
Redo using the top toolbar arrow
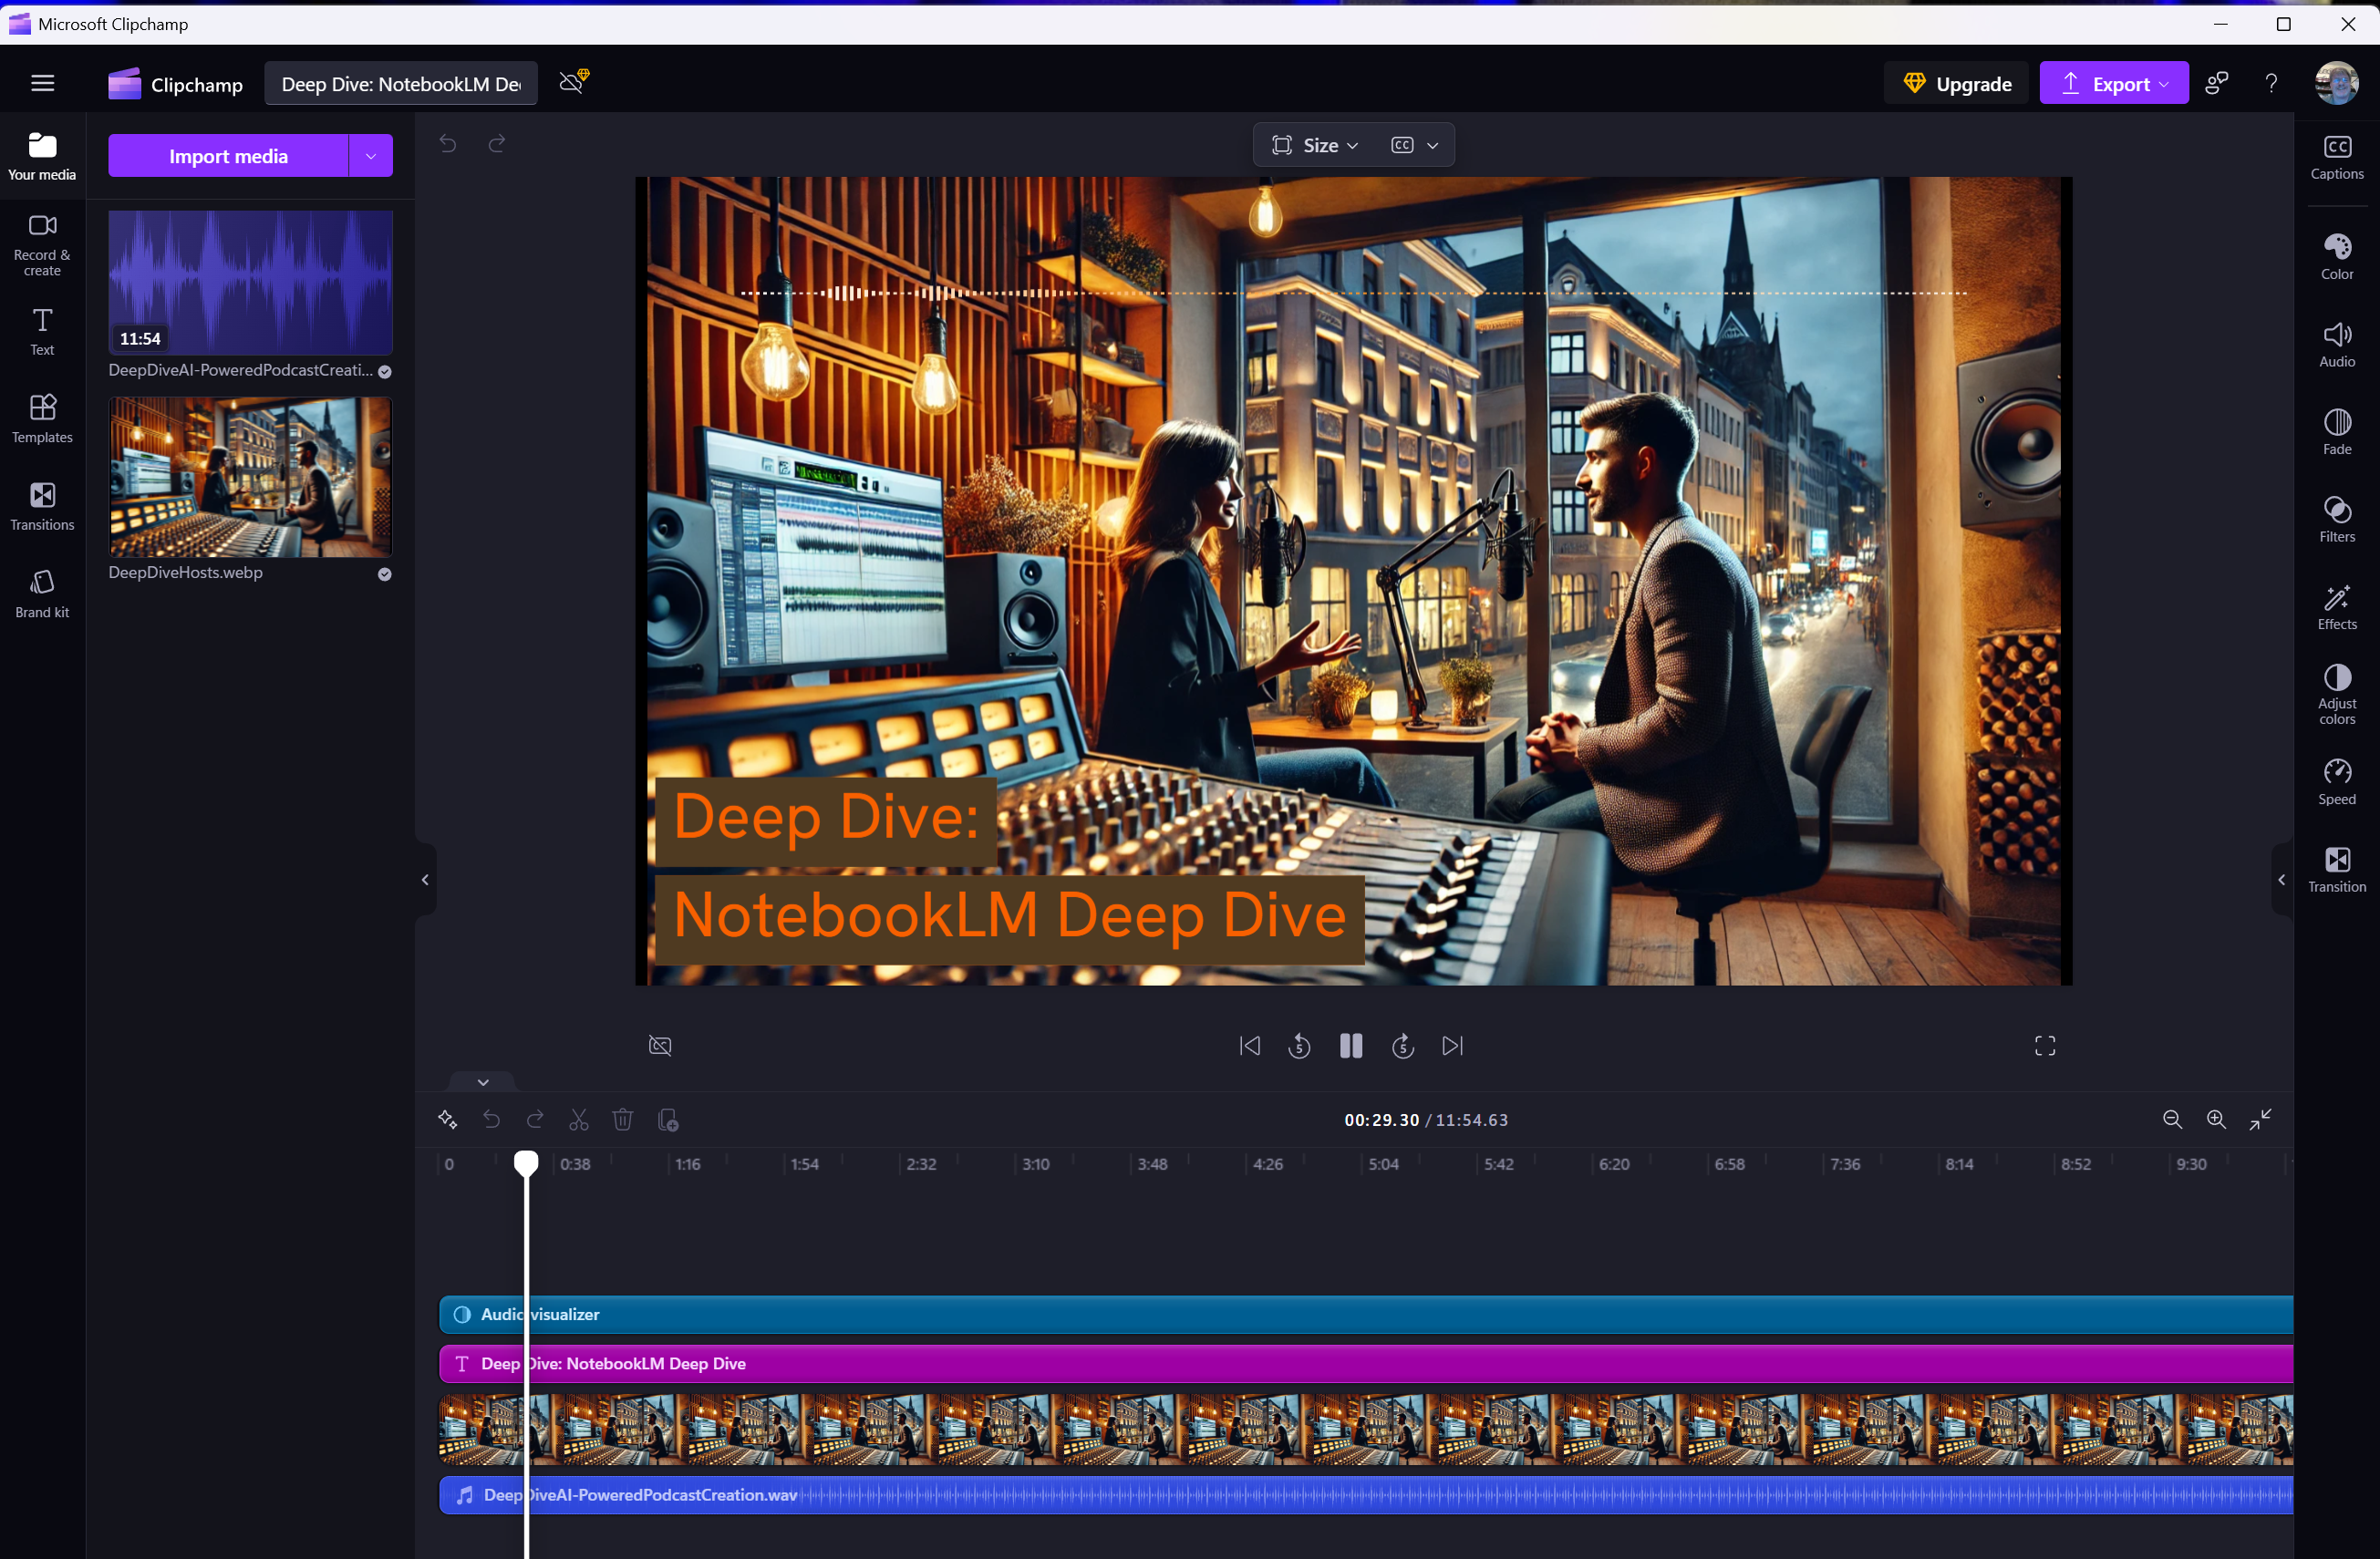[x=497, y=144]
